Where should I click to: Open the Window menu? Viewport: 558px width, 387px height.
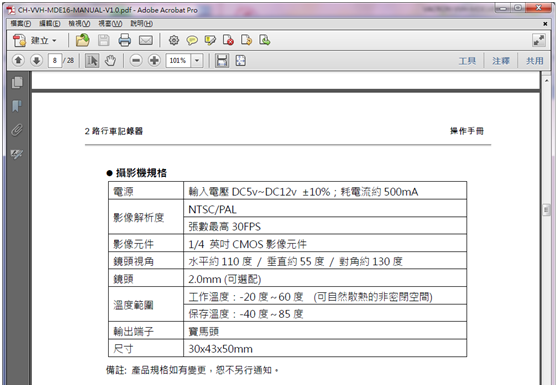click(110, 24)
